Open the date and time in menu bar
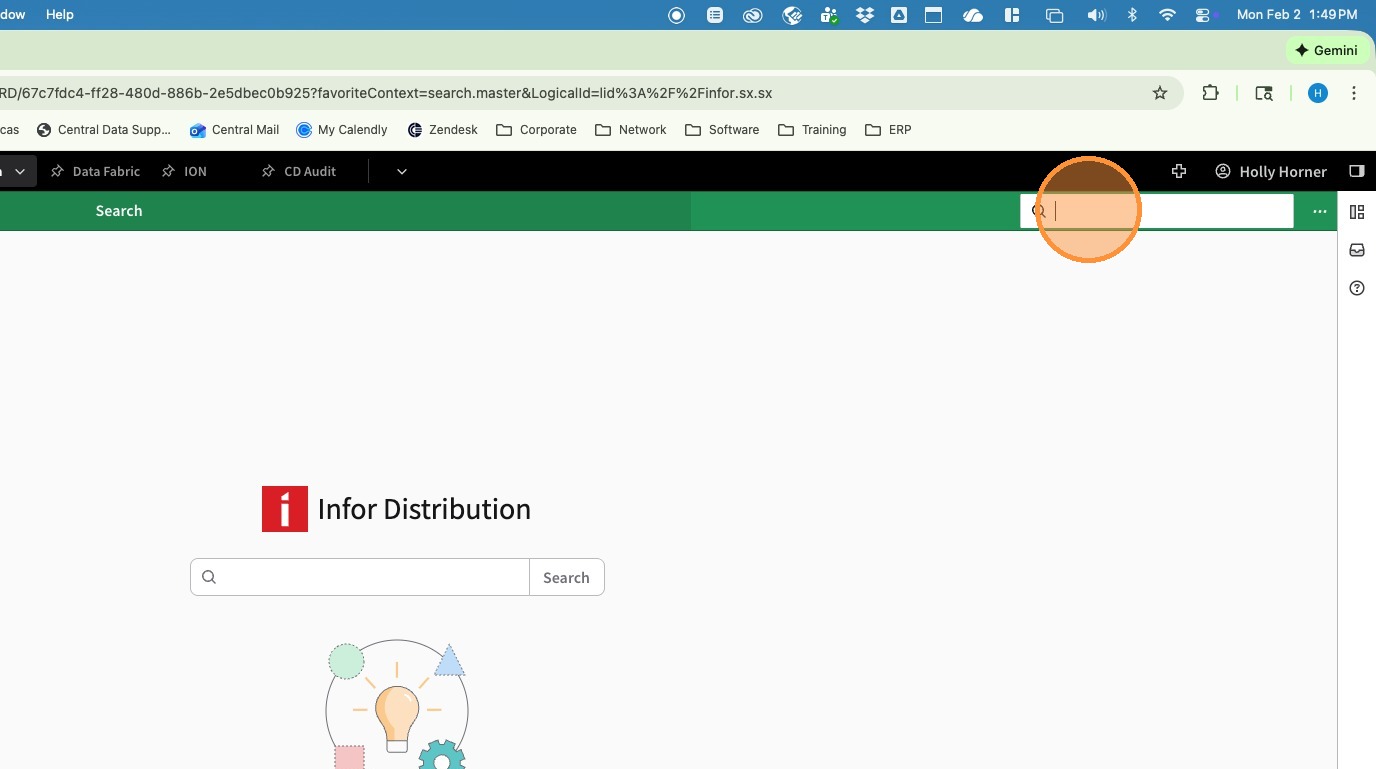1376x769 pixels. click(x=1297, y=15)
